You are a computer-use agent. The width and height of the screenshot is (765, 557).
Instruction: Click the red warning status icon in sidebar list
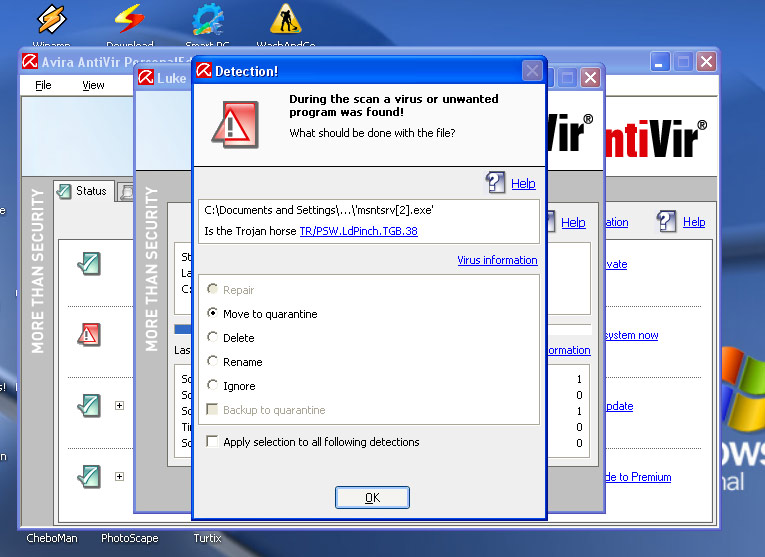click(89, 335)
